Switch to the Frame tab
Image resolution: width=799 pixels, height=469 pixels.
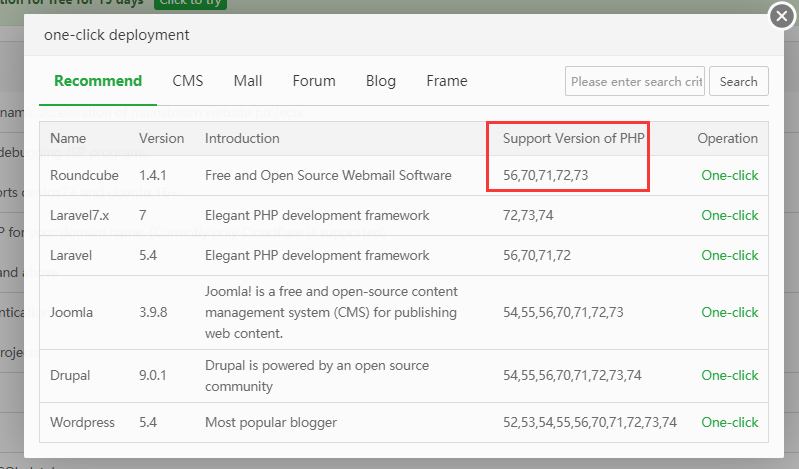(x=446, y=81)
